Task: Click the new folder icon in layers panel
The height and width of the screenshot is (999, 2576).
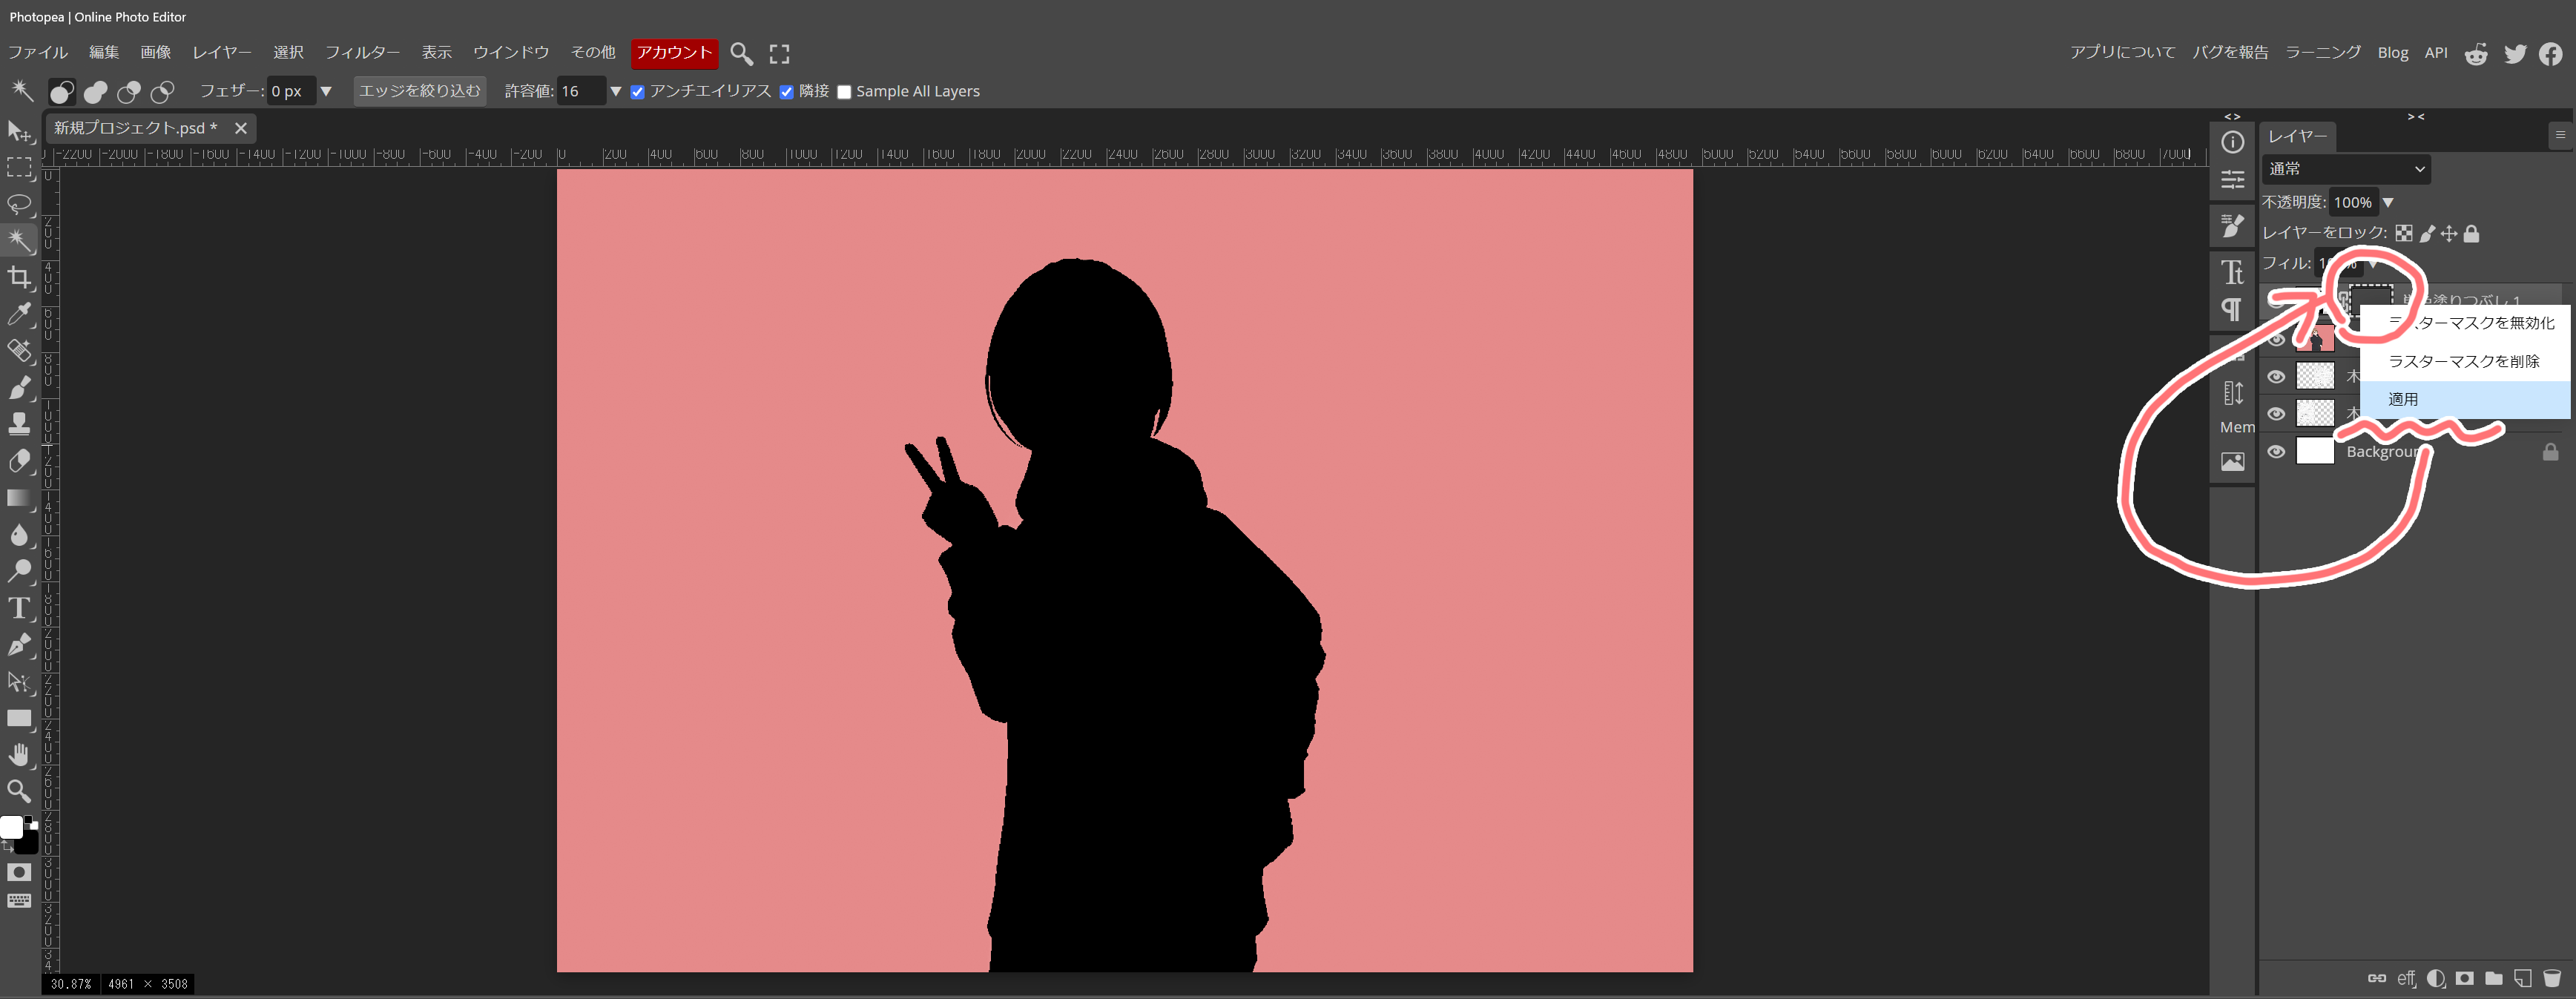Action: [x=2493, y=978]
